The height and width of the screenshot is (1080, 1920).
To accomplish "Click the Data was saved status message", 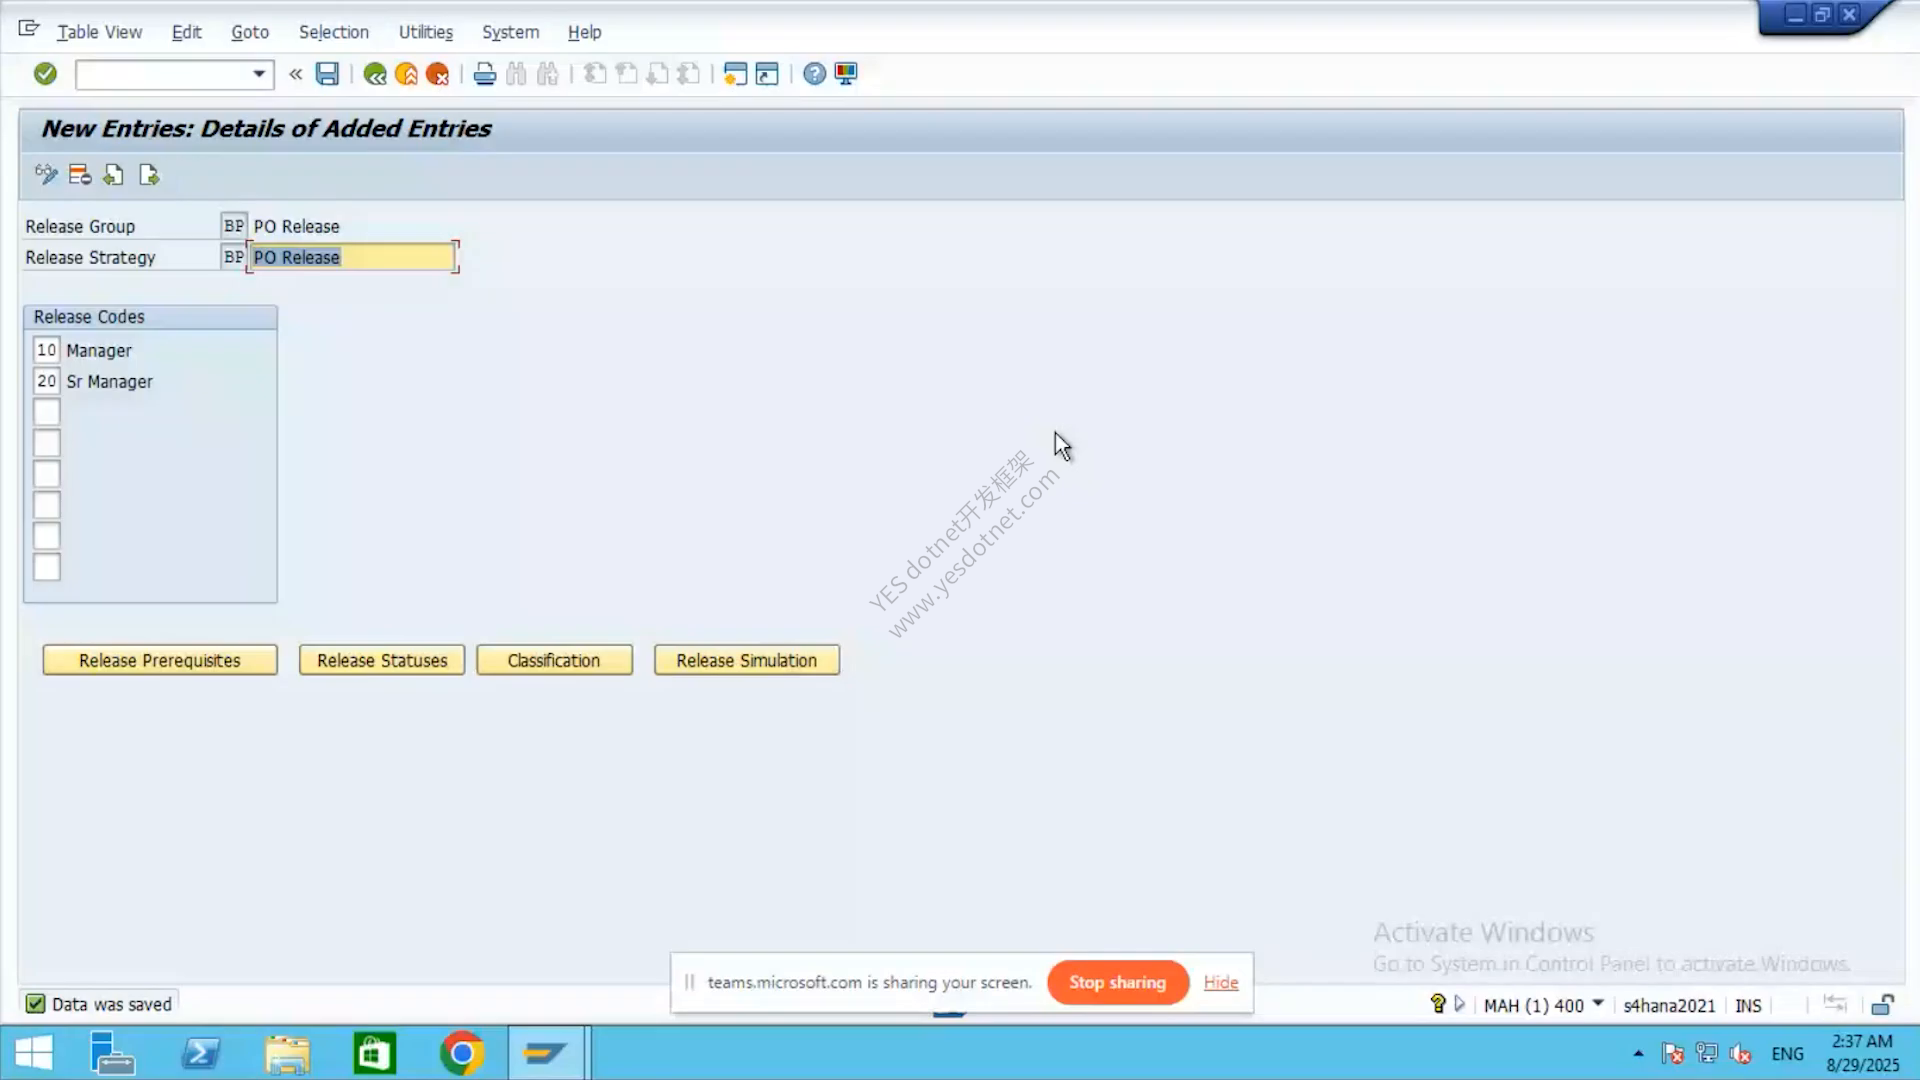I will point(112,1004).
